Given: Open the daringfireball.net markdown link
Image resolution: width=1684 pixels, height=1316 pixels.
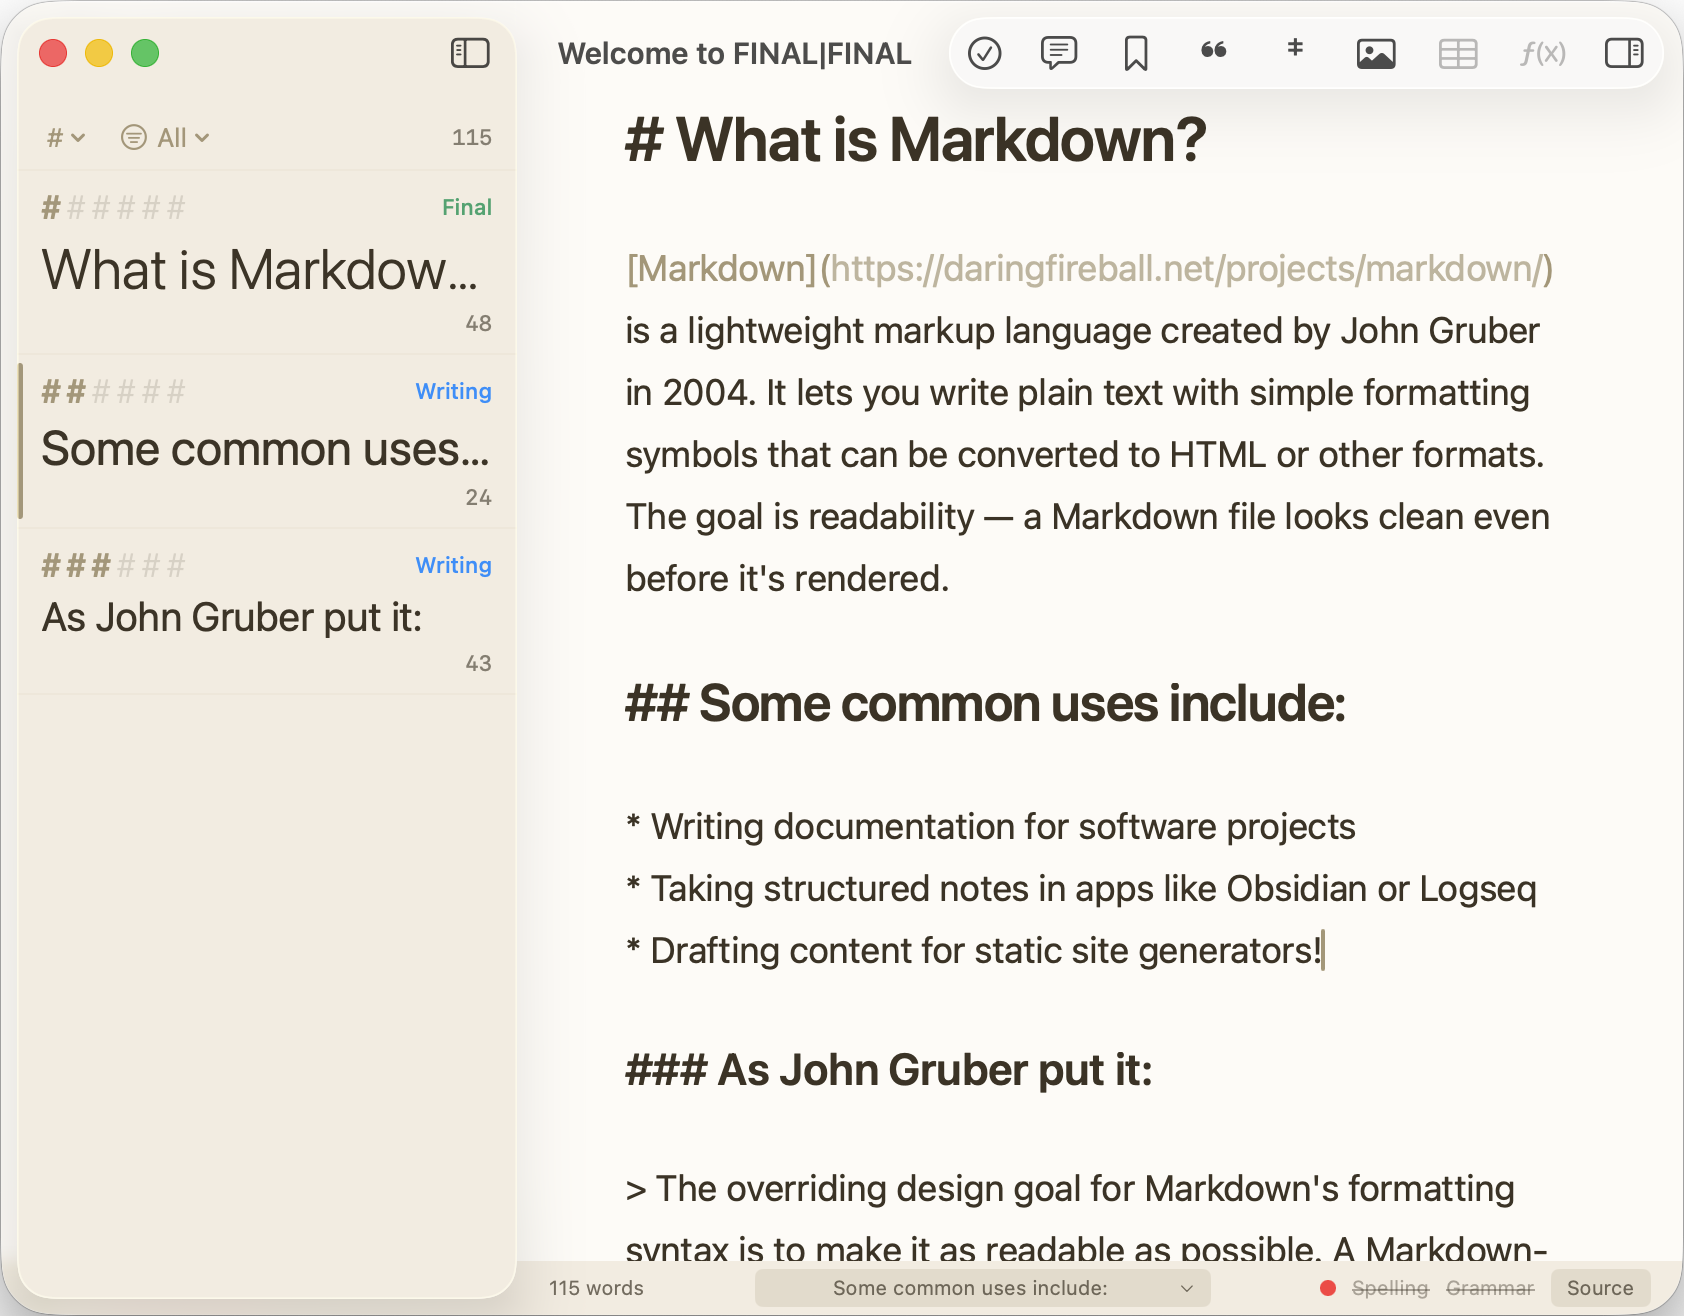Looking at the screenshot, I should tap(1089, 269).
